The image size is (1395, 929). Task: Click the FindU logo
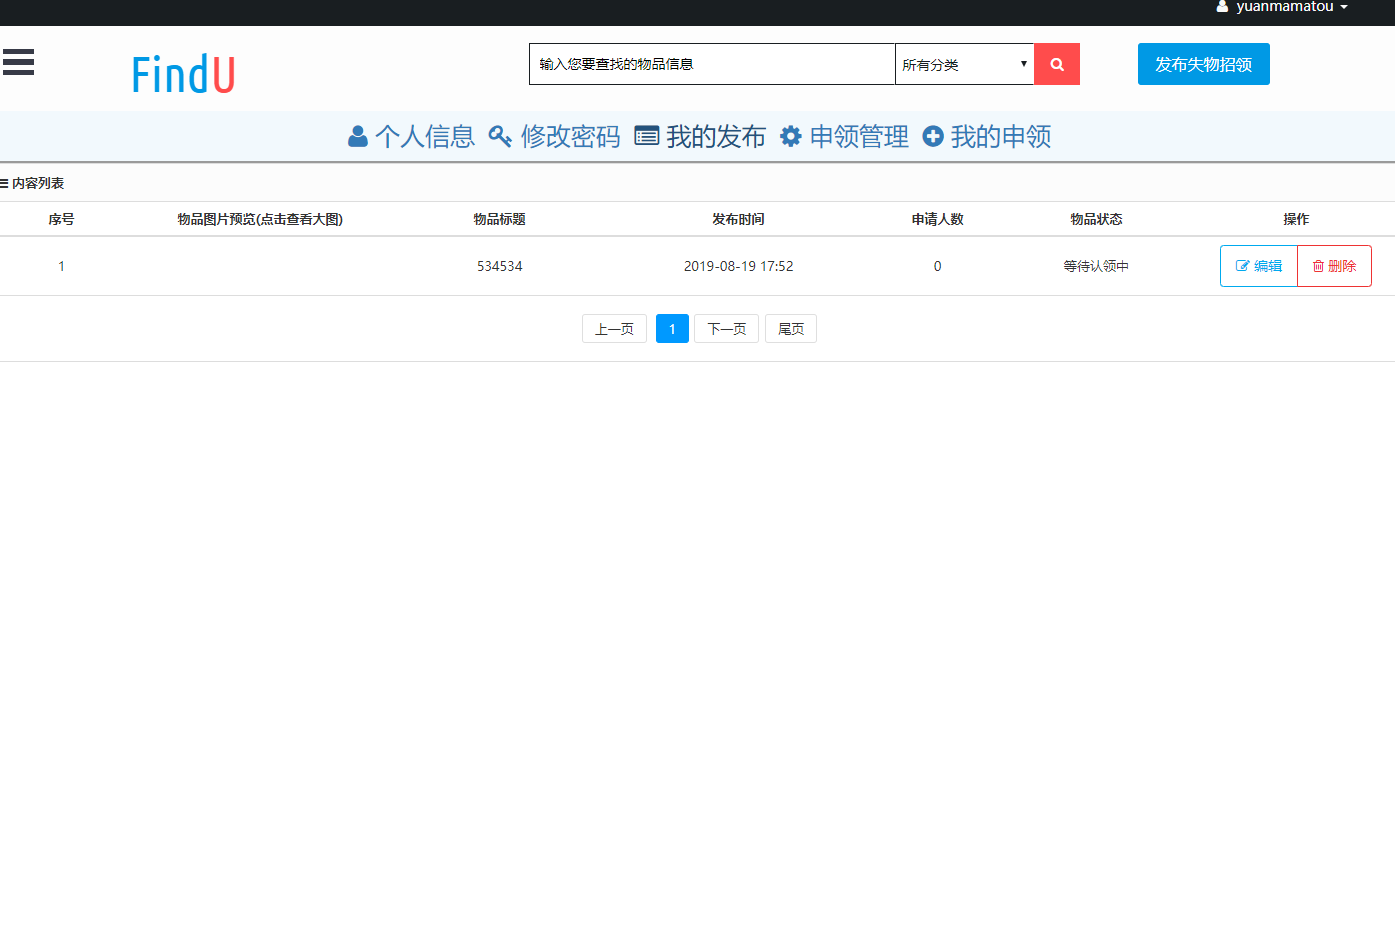coord(183,75)
